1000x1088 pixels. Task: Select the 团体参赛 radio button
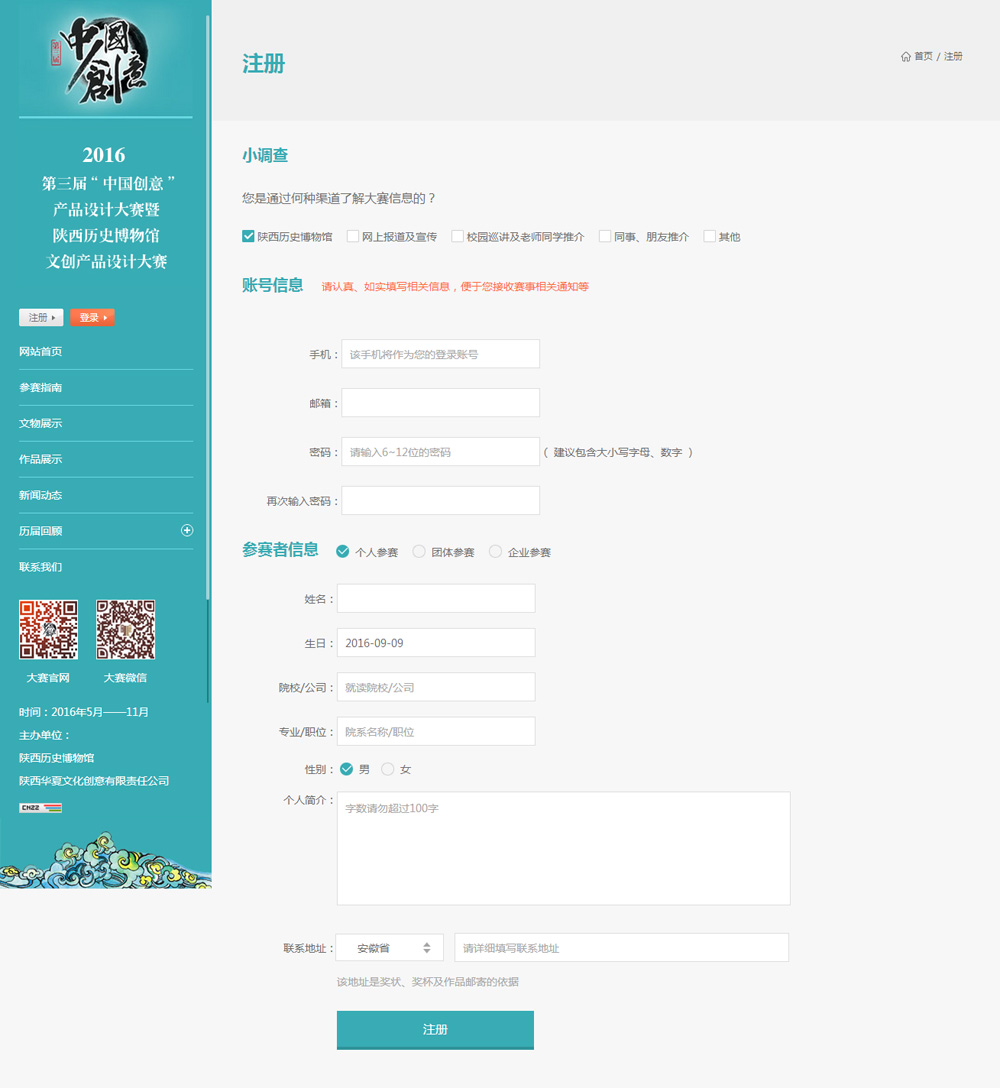[x=419, y=551]
